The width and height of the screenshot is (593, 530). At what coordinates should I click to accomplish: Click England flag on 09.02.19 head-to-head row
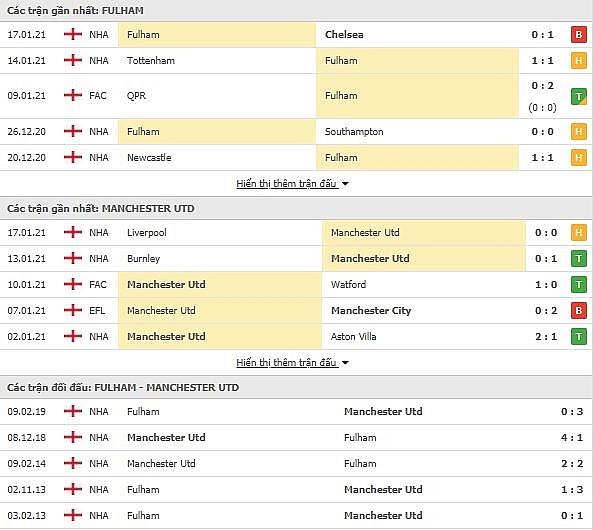coord(73,411)
